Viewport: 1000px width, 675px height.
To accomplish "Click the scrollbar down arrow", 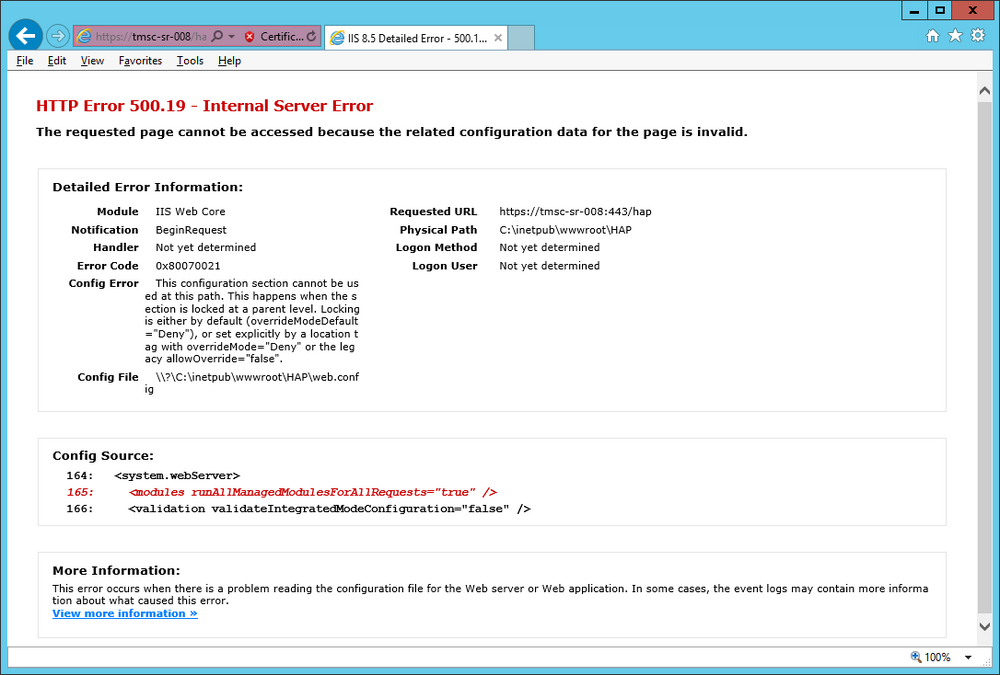I will [x=984, y=626].
